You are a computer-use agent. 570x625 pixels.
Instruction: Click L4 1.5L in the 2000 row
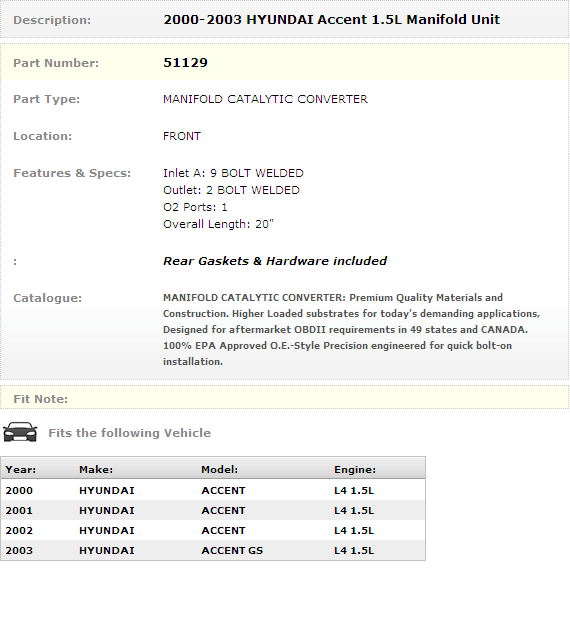[x=354, y=491]
